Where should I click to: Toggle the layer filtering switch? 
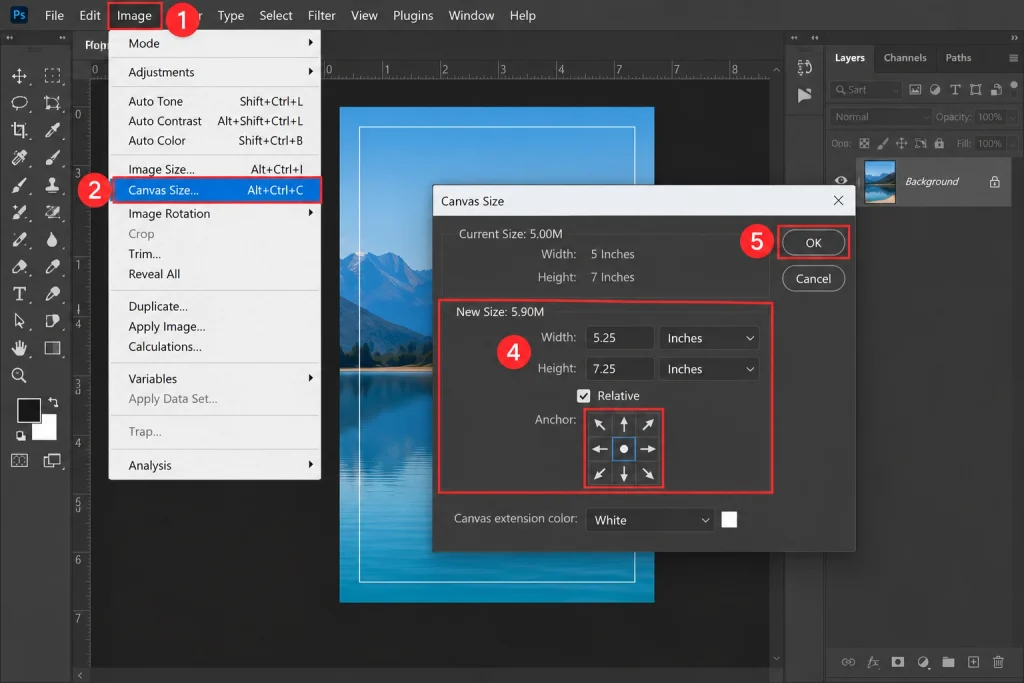1014,87
